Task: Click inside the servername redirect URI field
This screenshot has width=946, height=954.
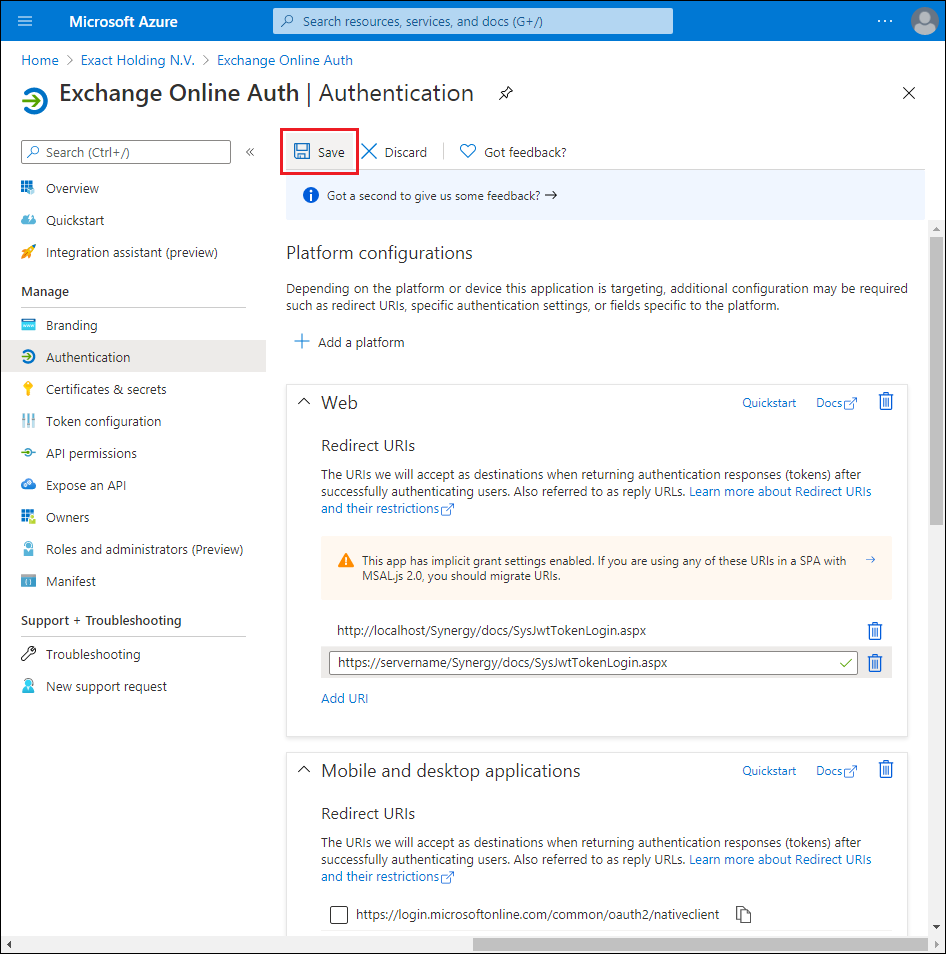Action: (590, 662)
